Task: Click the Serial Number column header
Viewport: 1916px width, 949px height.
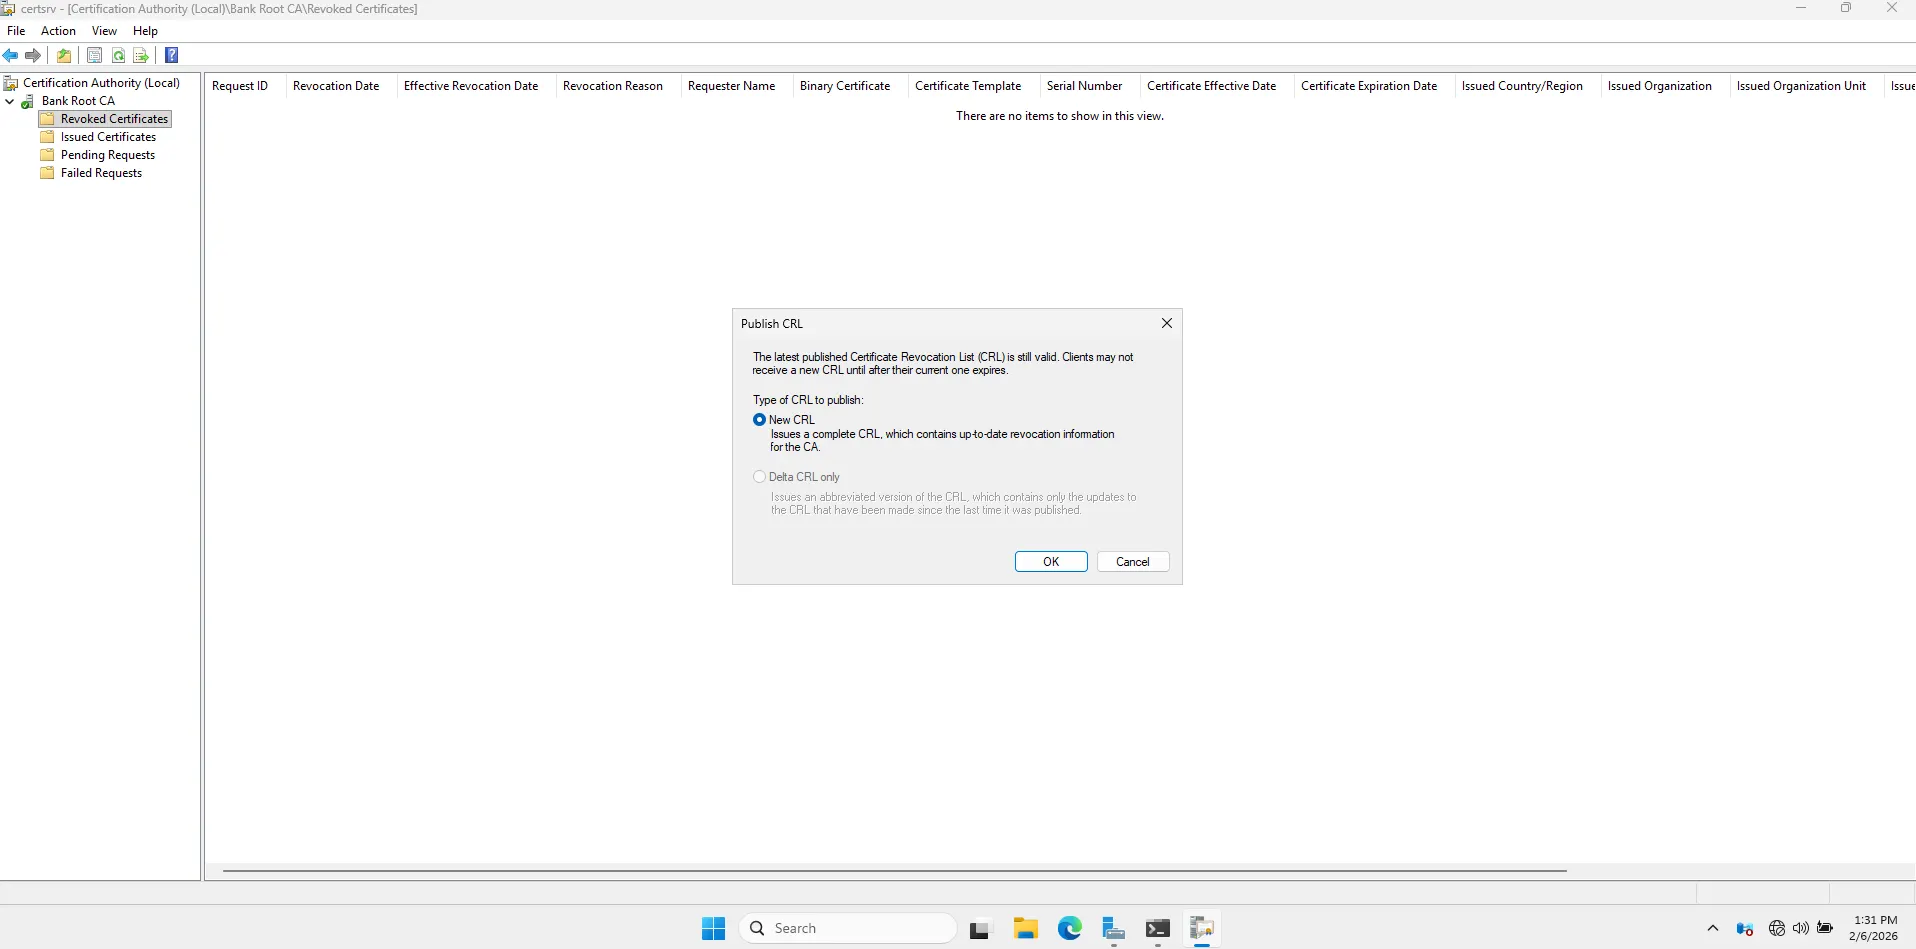Action: [x=1090, y=86]
